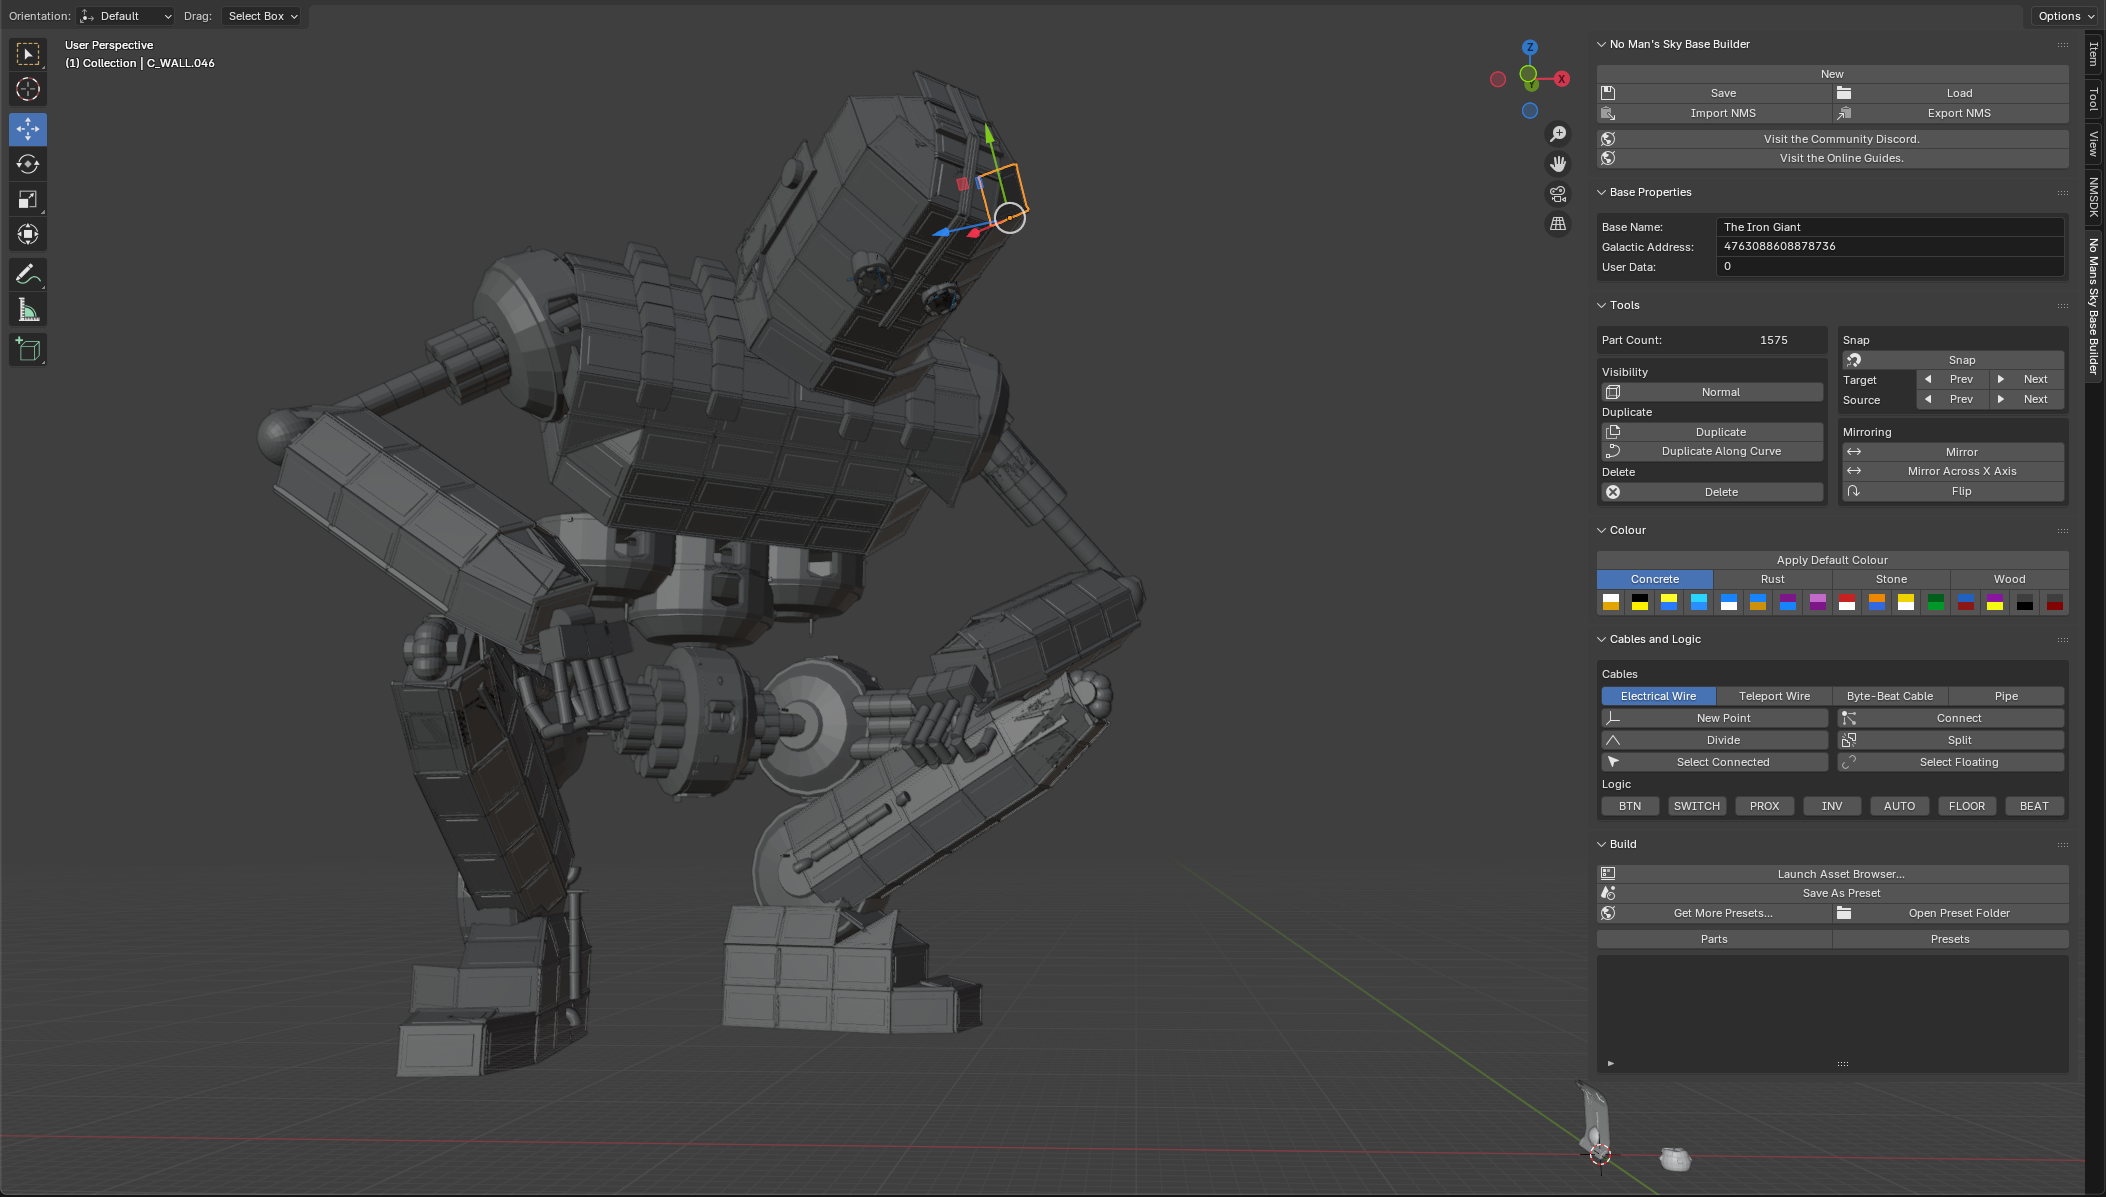
Task: Click the first white-orange colour swatch
Action: click(1611, 602)
